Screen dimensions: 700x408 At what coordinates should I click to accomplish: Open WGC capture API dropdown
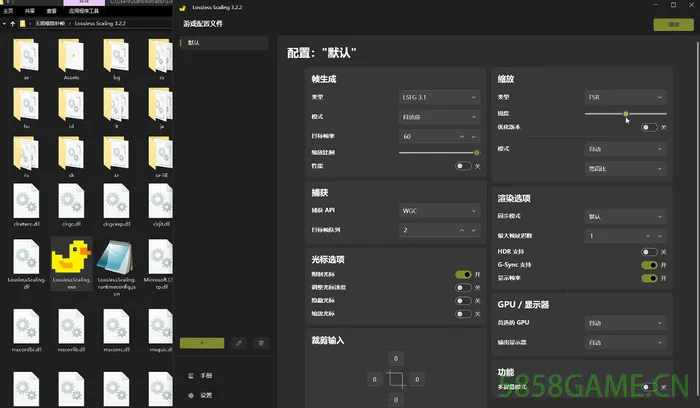pyautogui.click(x=439, y=211)
